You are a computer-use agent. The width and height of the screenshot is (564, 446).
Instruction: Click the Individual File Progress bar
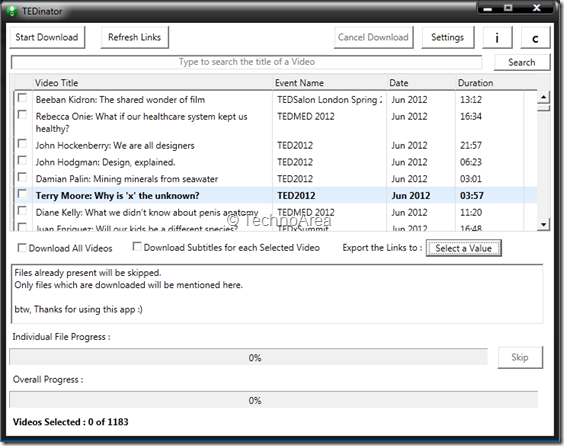click(x=249, y=358)
